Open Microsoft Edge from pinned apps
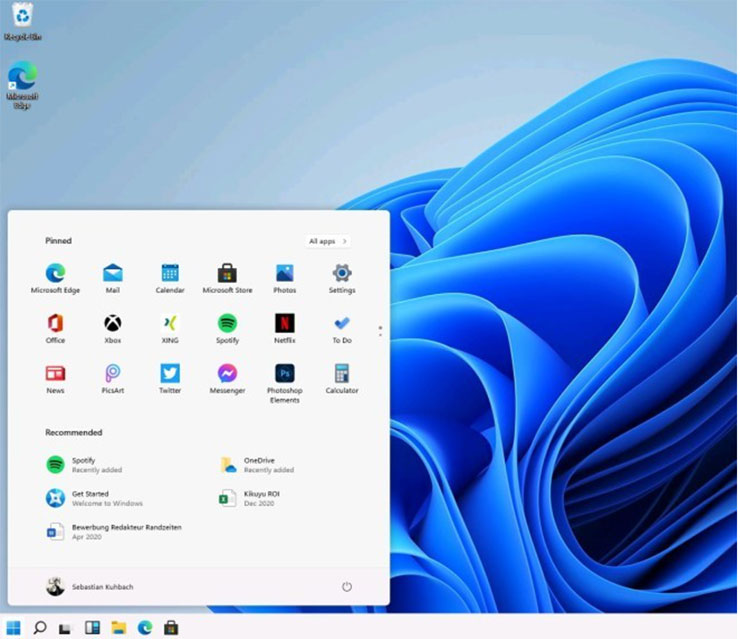 [x=55, y=278]
